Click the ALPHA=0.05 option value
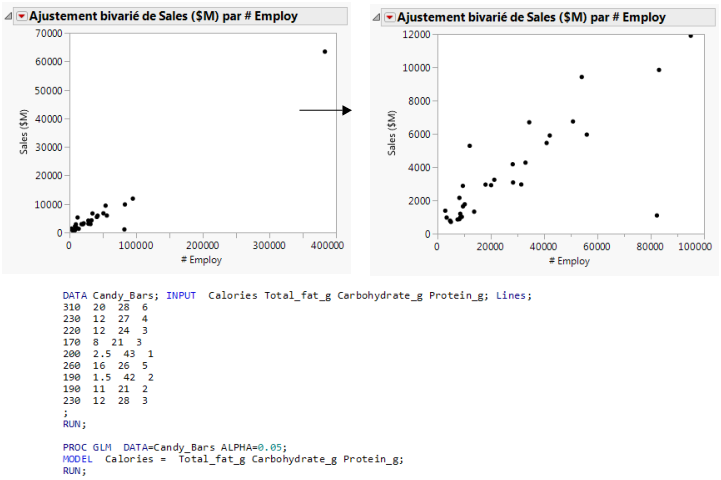 point(269,447)
